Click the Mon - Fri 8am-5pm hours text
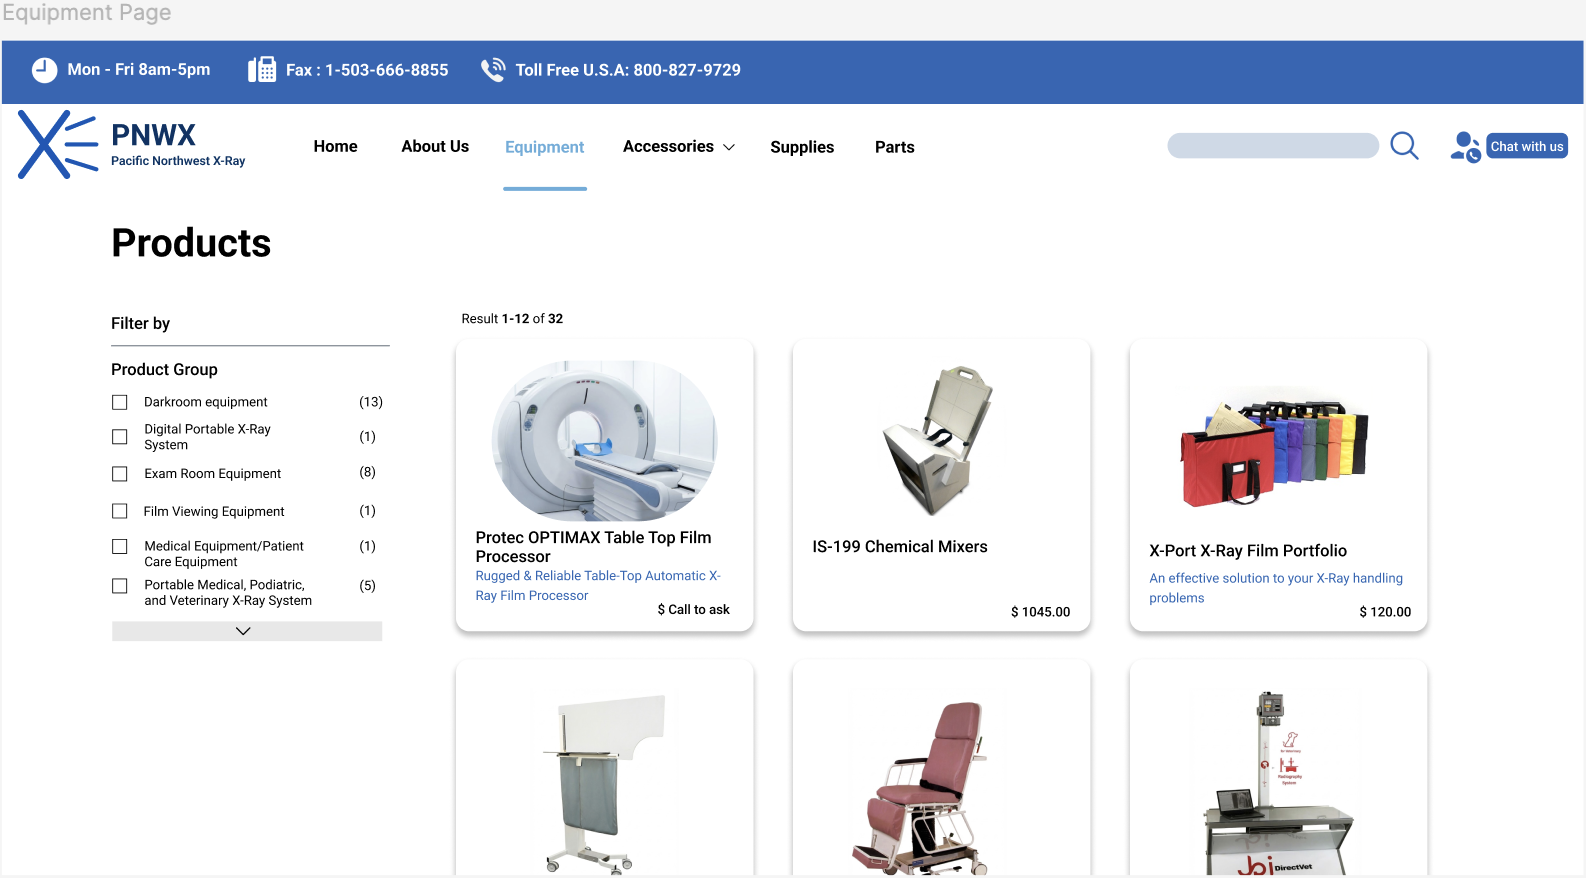 point(139,69)
